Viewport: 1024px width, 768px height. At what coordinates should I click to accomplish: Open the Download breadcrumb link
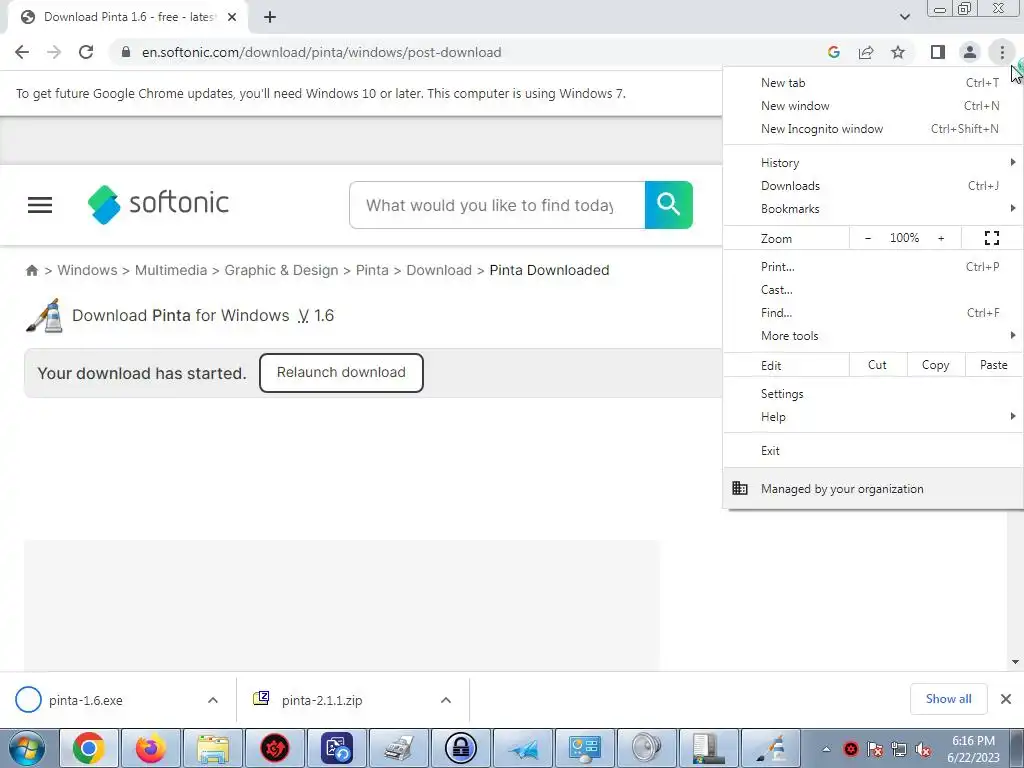(x=439, y=270)
